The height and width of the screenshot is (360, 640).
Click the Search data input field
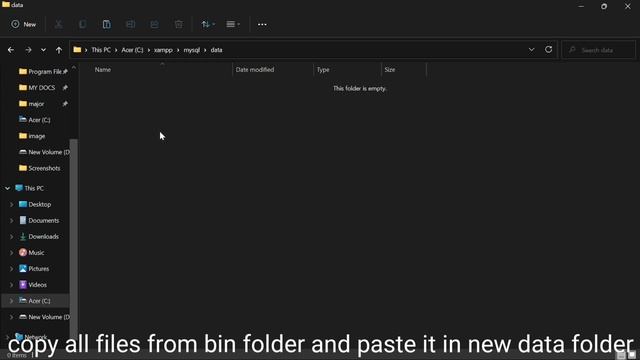(598, 50)
